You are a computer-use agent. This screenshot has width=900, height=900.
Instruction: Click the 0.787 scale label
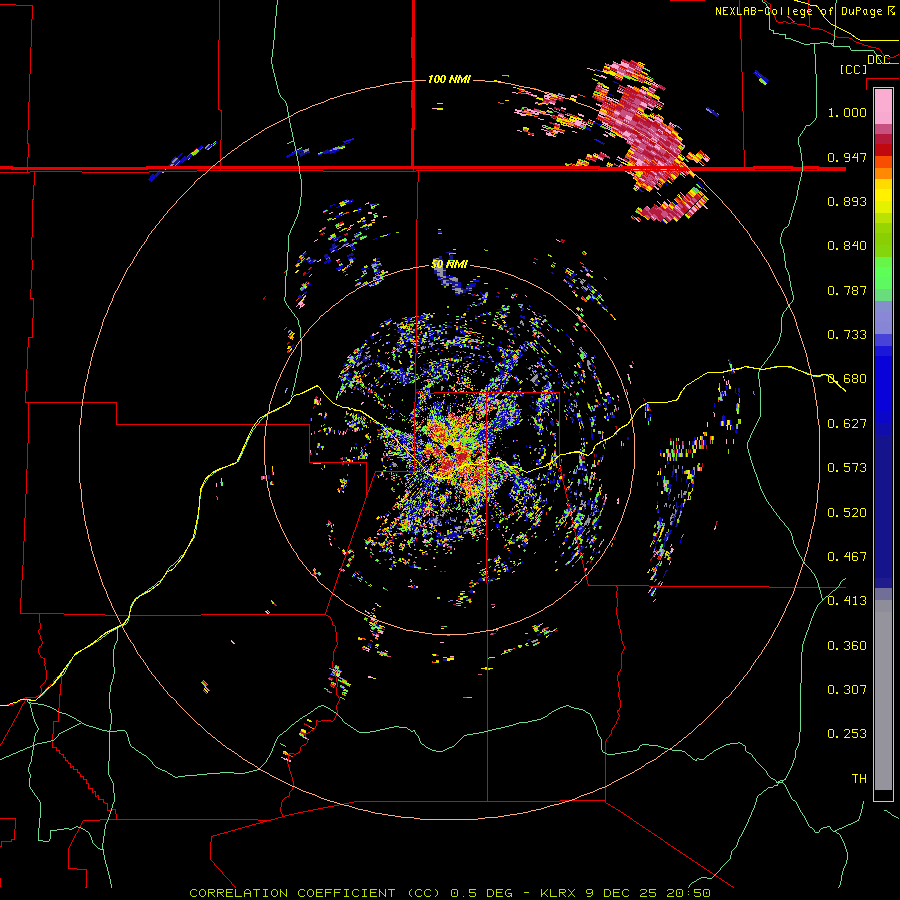click(847, 290)
